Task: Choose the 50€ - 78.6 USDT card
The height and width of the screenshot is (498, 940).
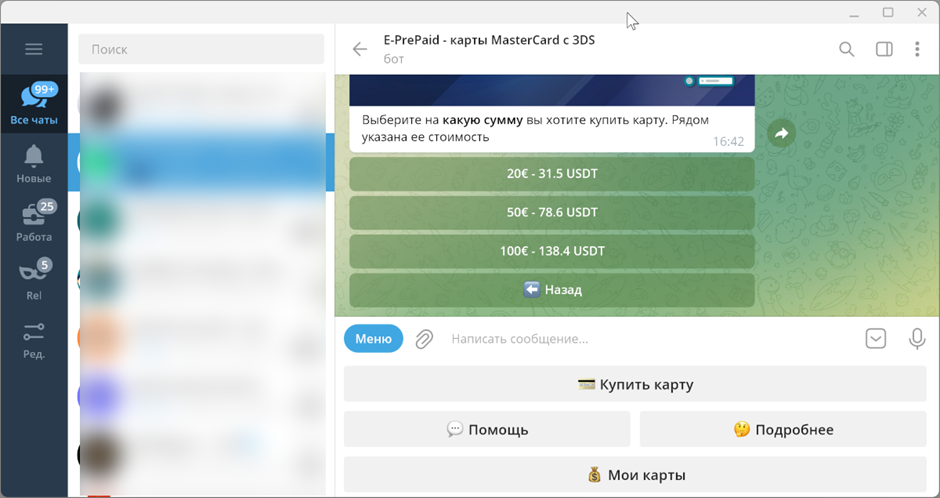Action: click(x=552, y=212)
